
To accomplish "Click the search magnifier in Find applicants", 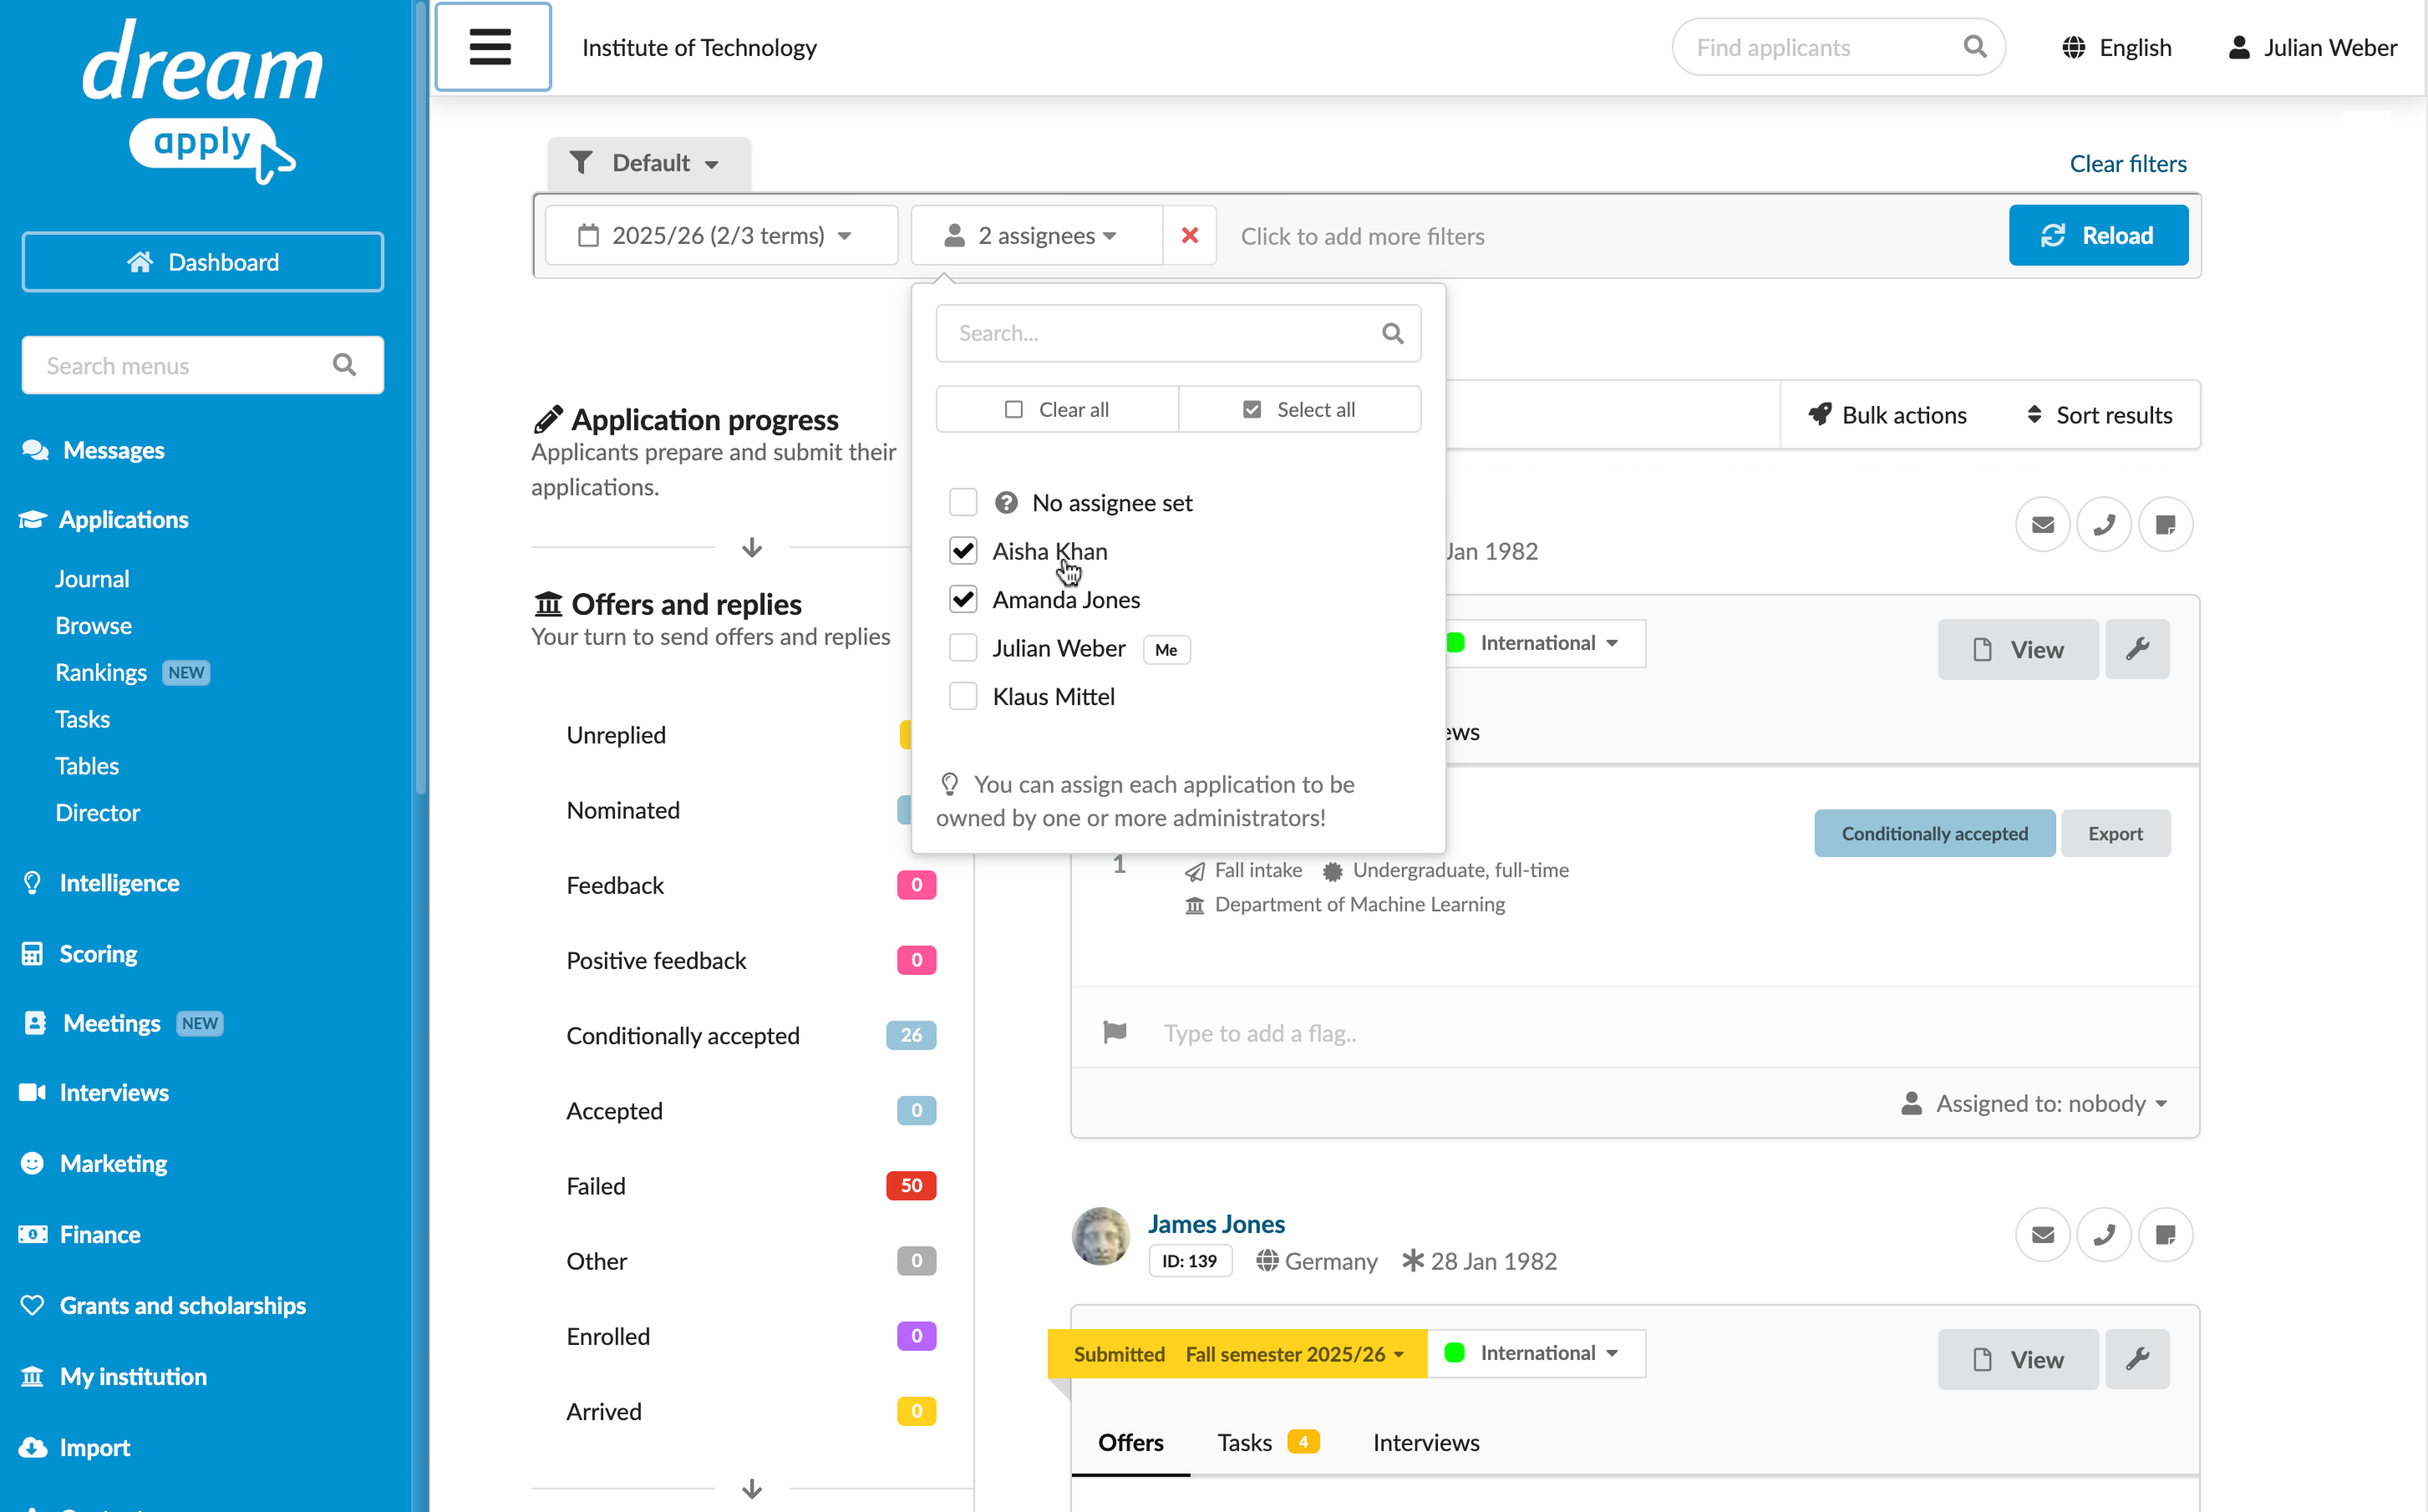I will tap(1974, 47).
